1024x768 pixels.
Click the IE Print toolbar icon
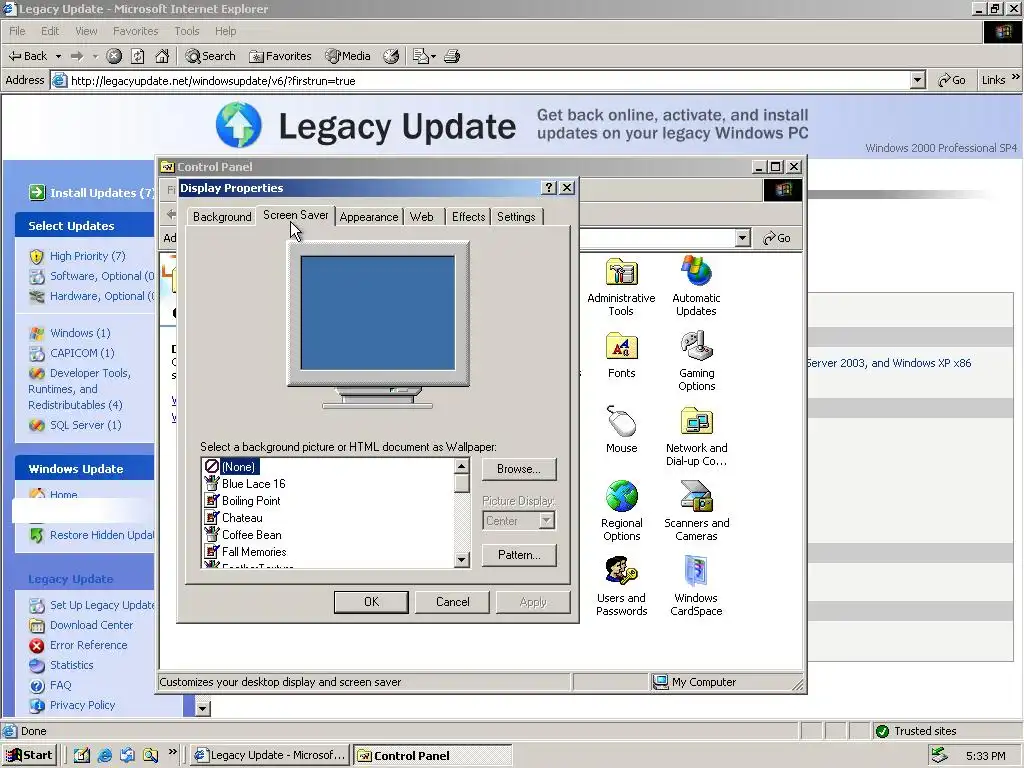point(452,56)
